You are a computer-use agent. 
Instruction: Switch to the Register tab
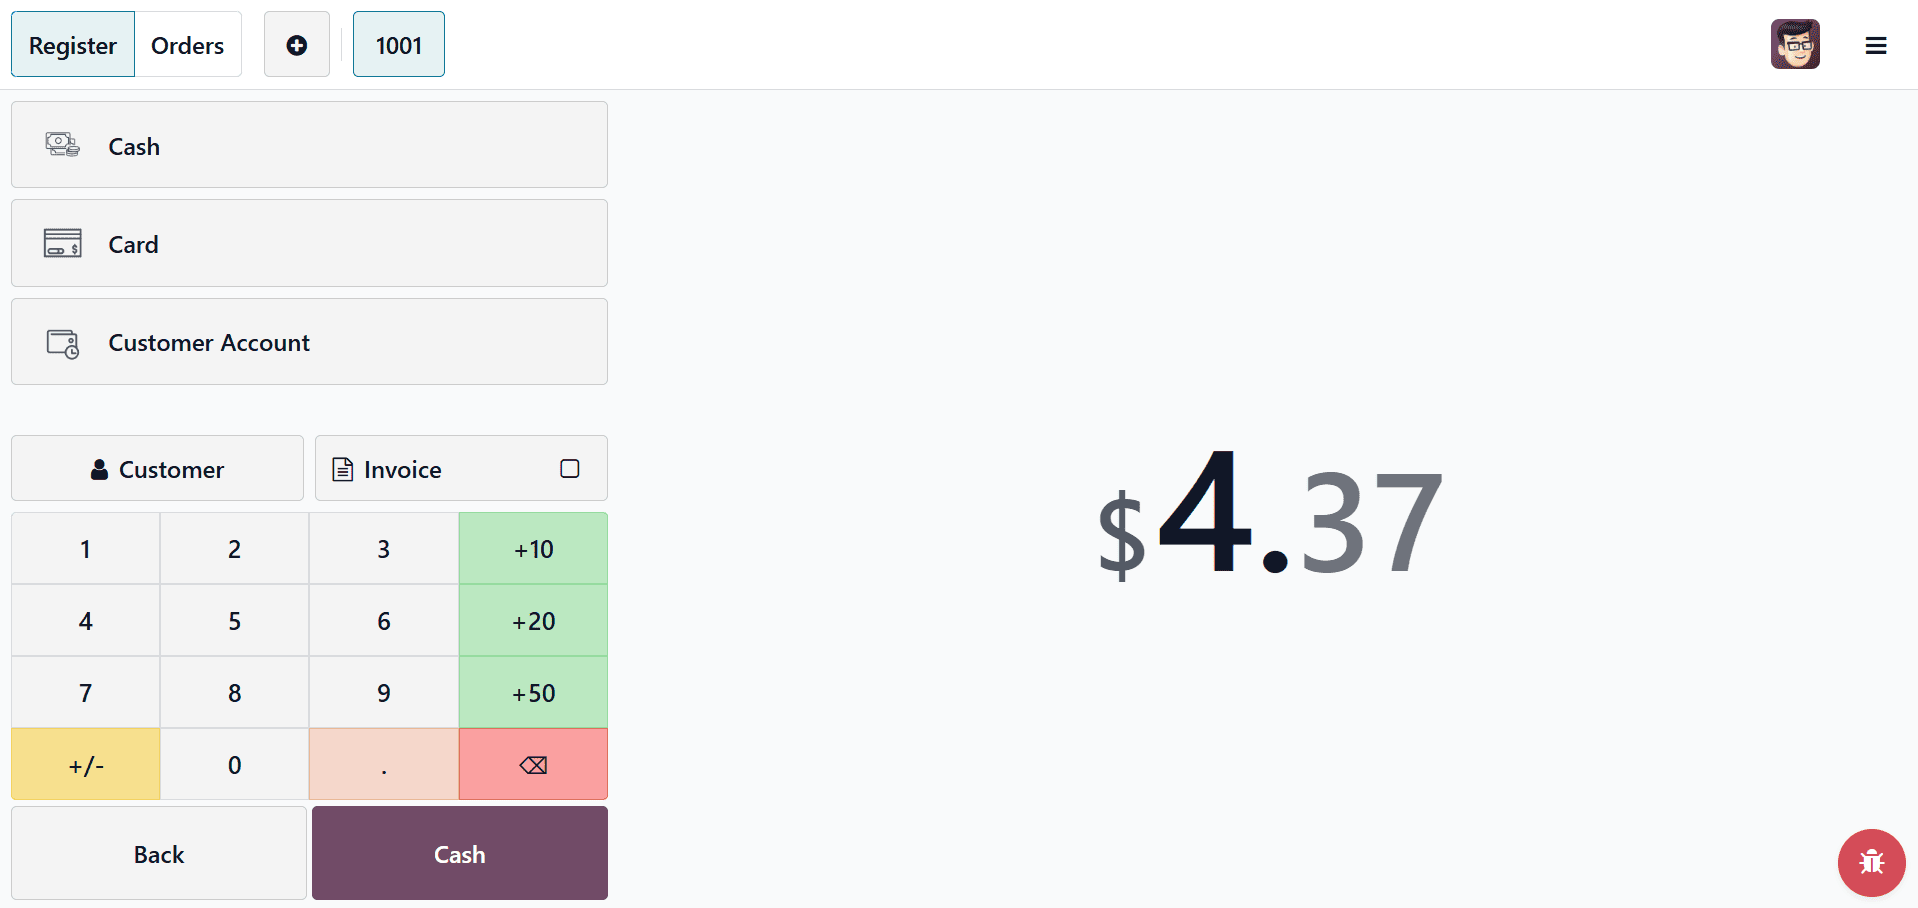click(72, 44)
